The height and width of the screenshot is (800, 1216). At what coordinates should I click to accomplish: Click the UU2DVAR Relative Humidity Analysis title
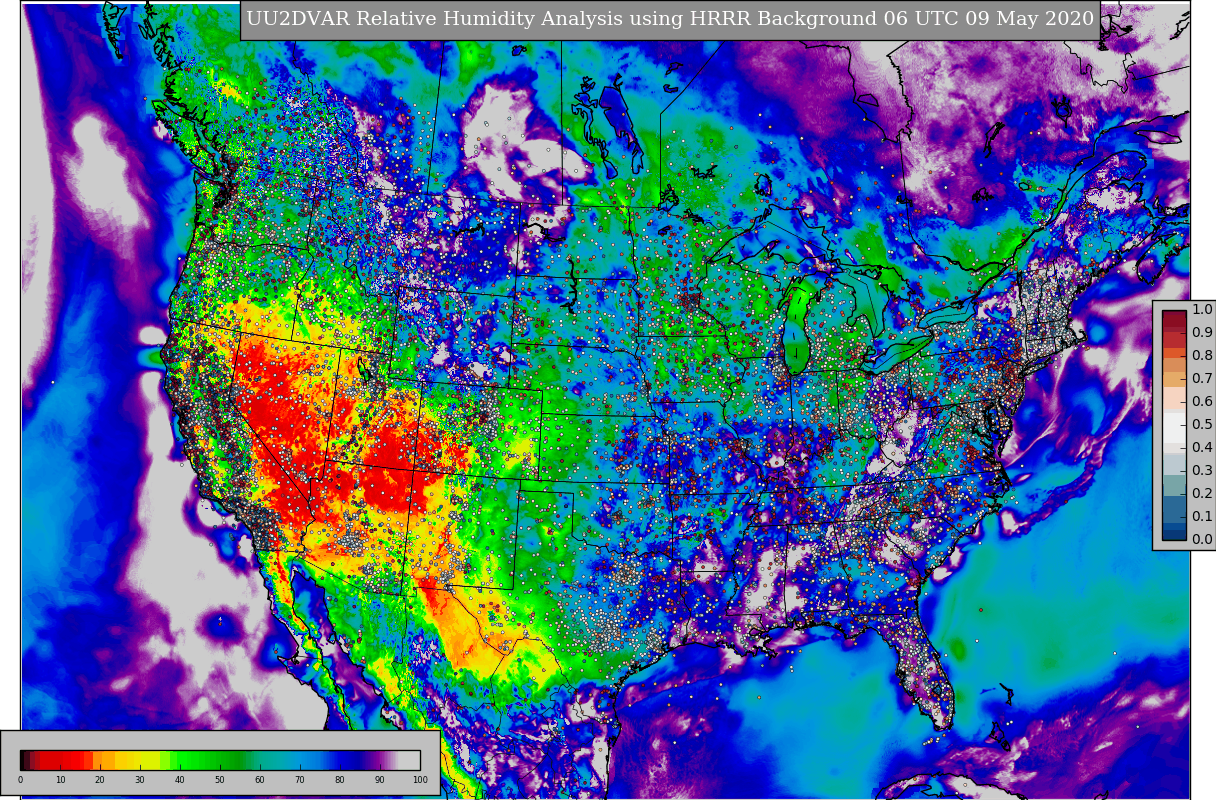pos(670,19)
